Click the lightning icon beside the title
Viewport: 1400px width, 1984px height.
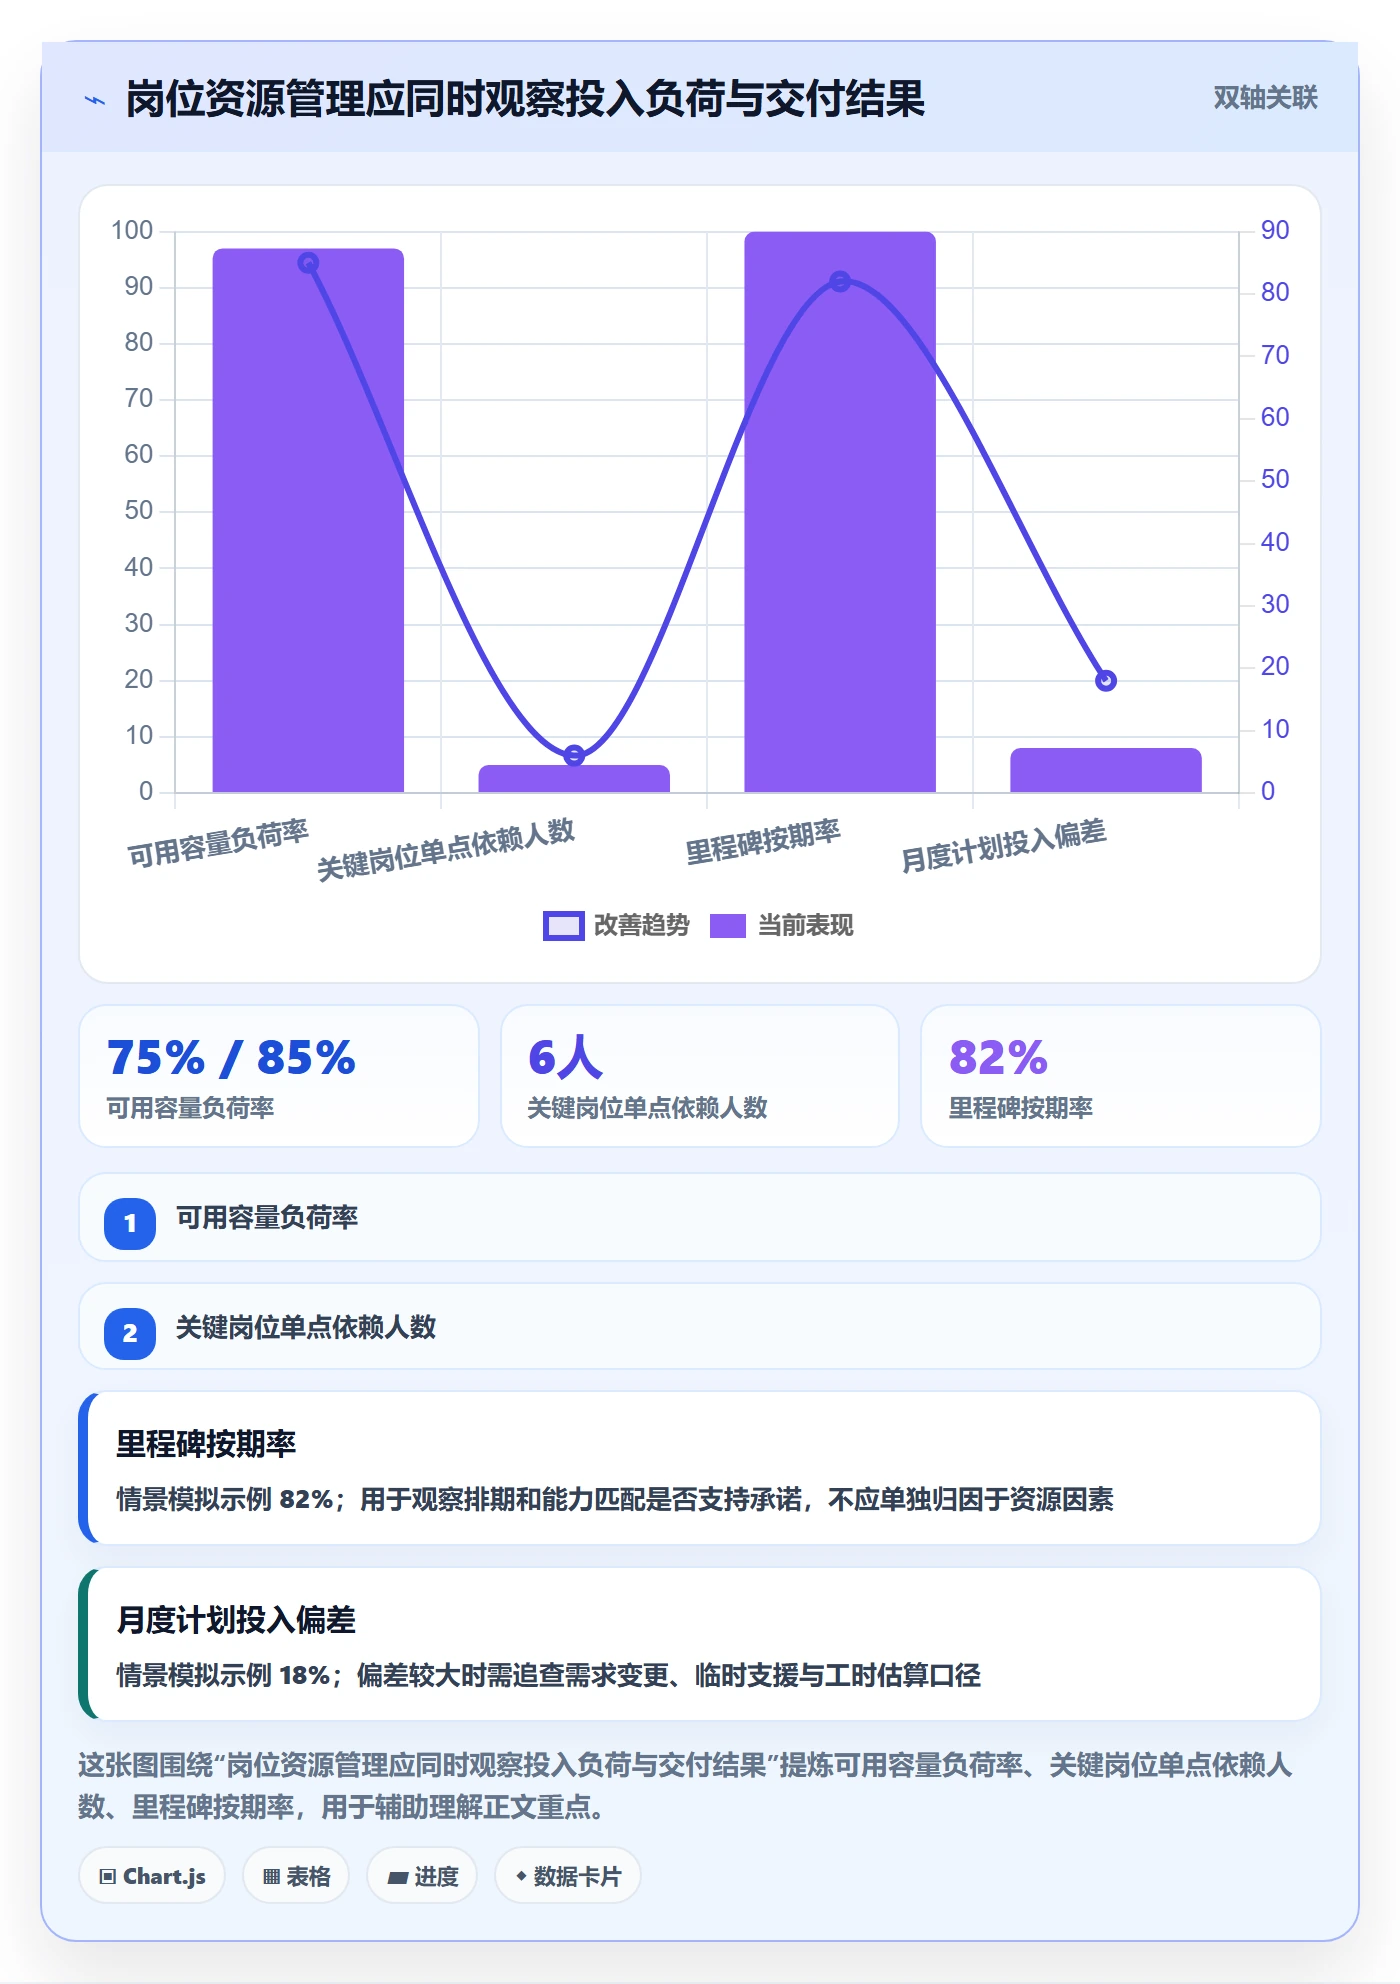(x=95, y=100)
